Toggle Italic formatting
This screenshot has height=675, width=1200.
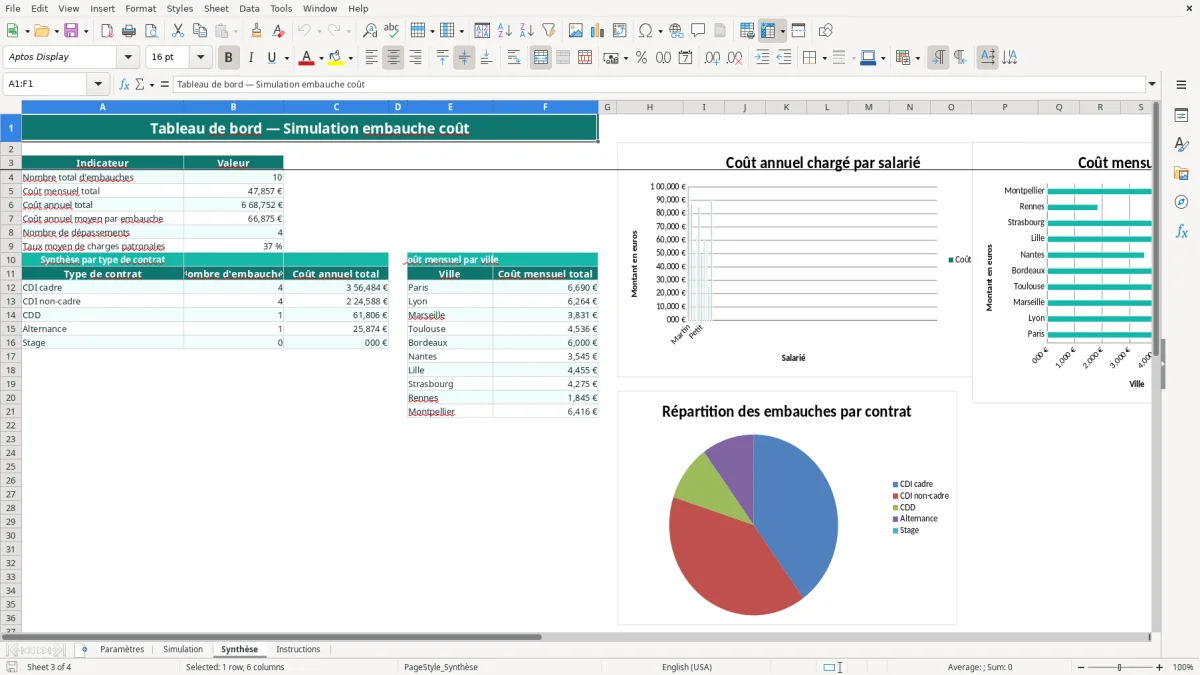point(251,58)
